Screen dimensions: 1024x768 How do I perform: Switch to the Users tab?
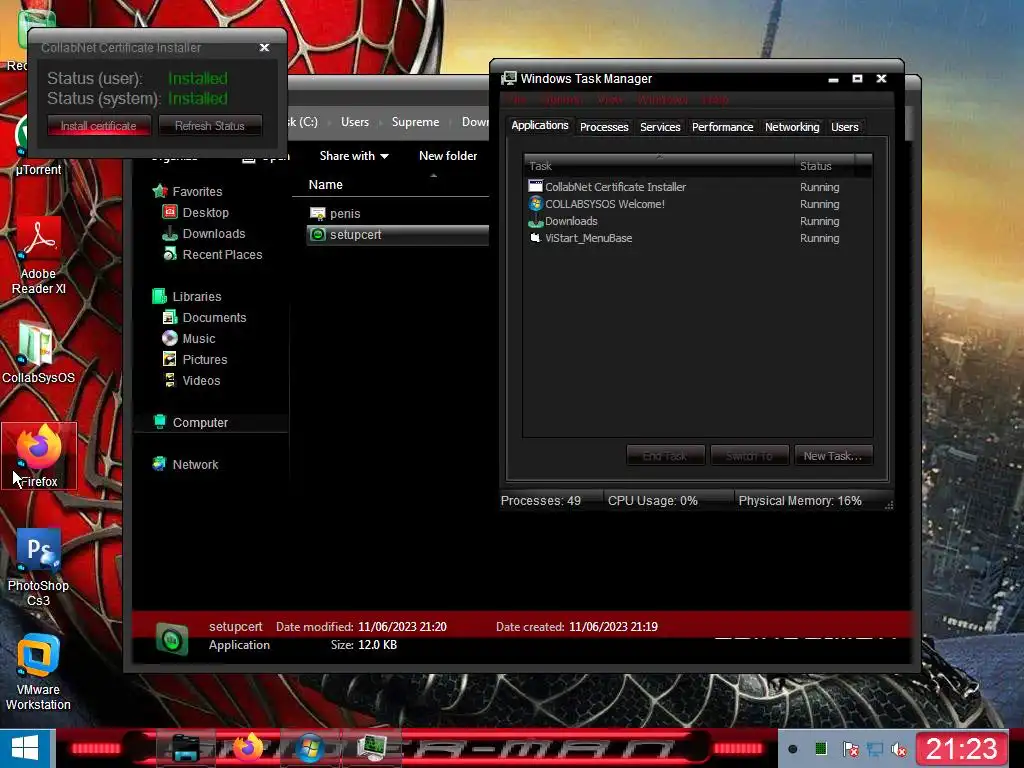click(x=844, y=127)
